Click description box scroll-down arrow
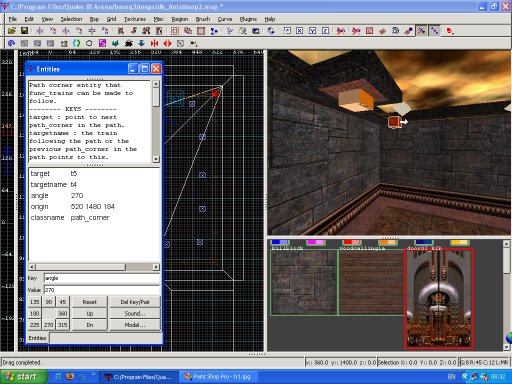The width and height of the screenshot is (512, 384). click(x=156, y=159)
